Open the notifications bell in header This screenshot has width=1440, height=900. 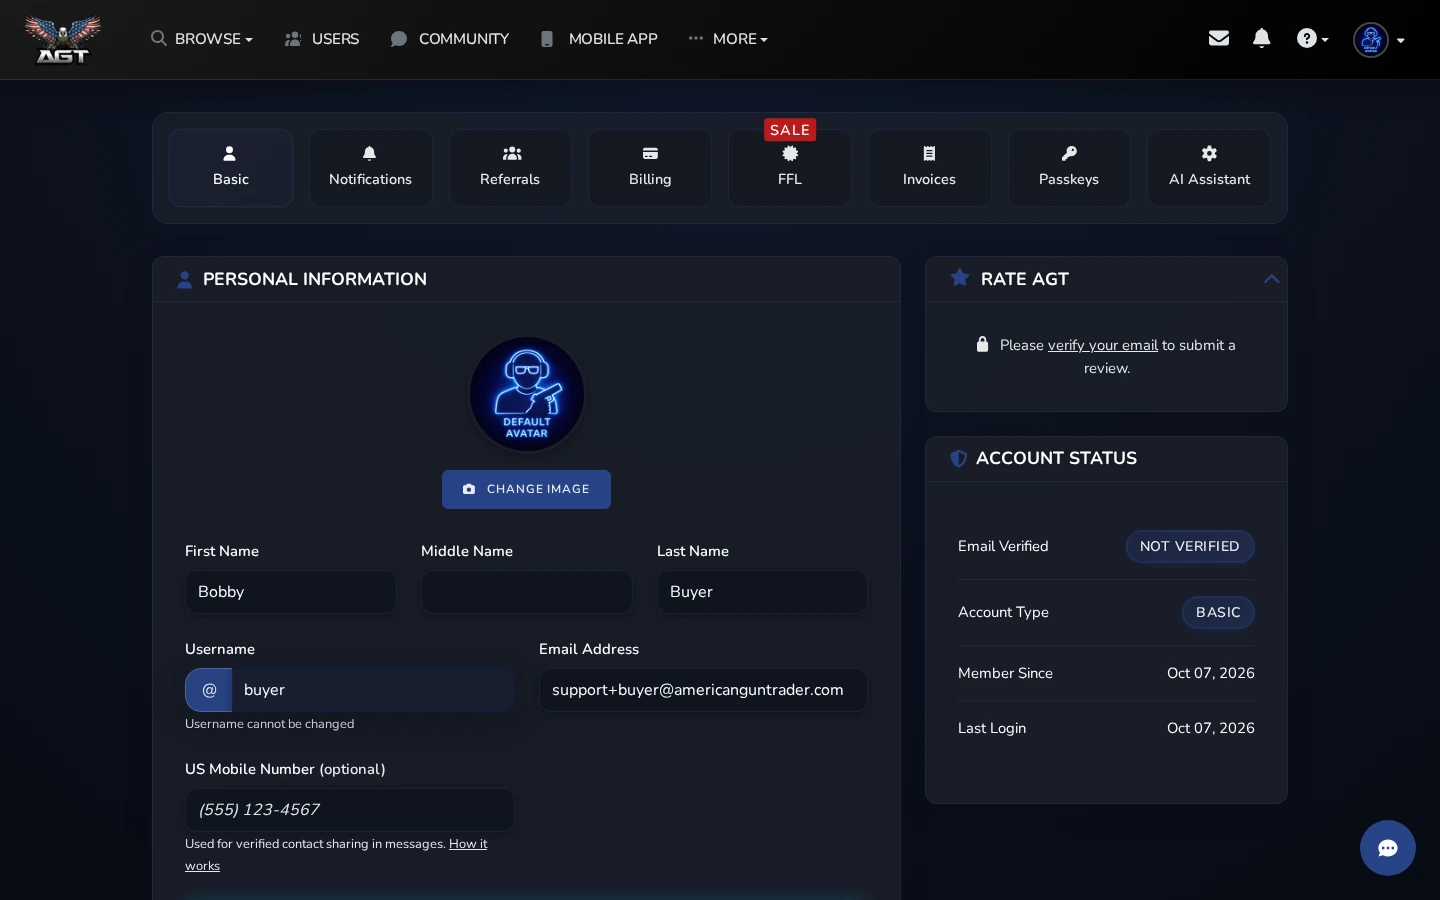1262,38
